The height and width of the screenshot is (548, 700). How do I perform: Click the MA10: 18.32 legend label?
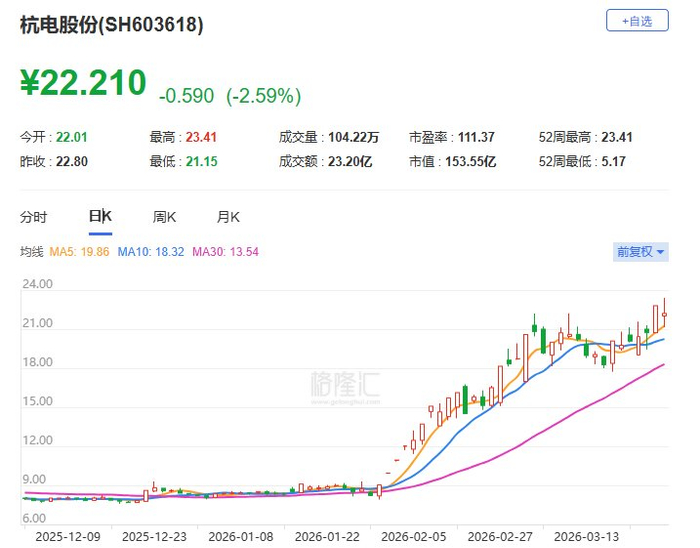coord(151,252)
